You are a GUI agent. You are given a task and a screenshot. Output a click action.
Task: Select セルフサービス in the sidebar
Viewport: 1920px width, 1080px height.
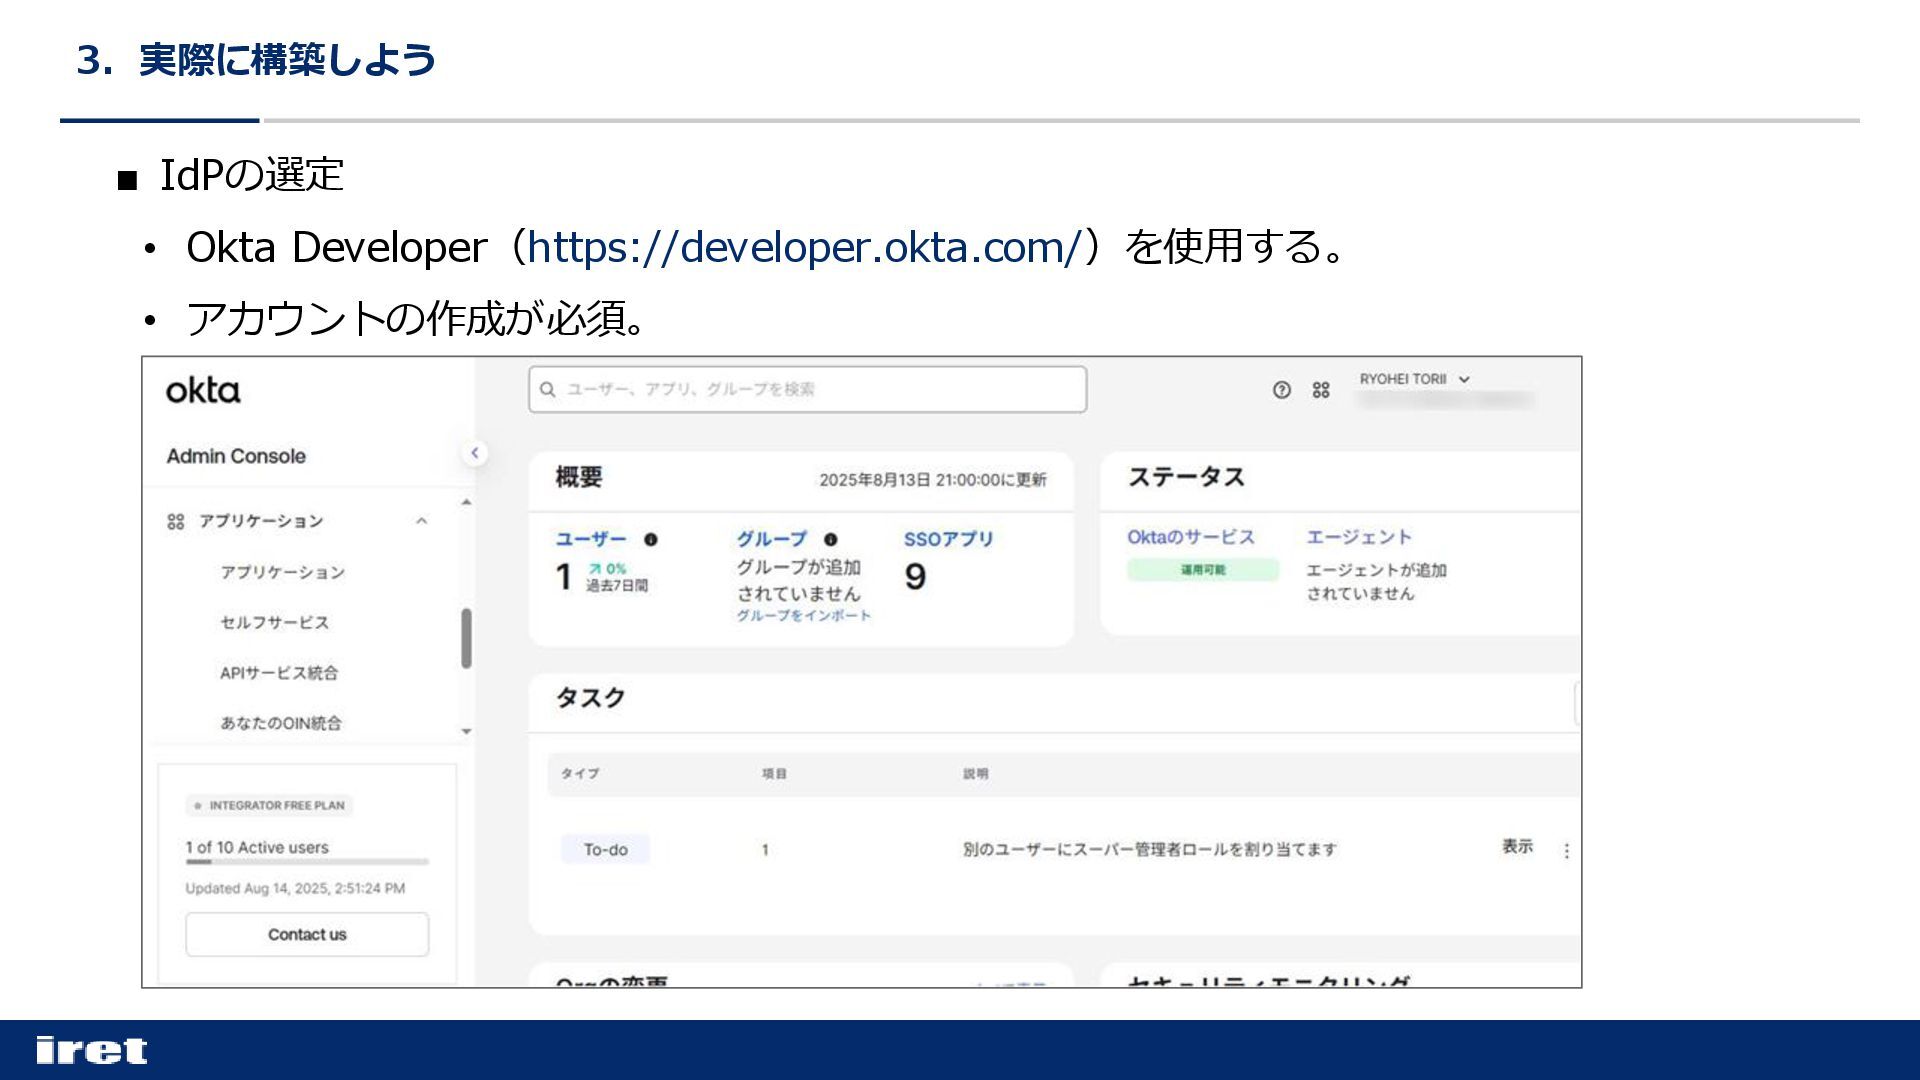274,622
